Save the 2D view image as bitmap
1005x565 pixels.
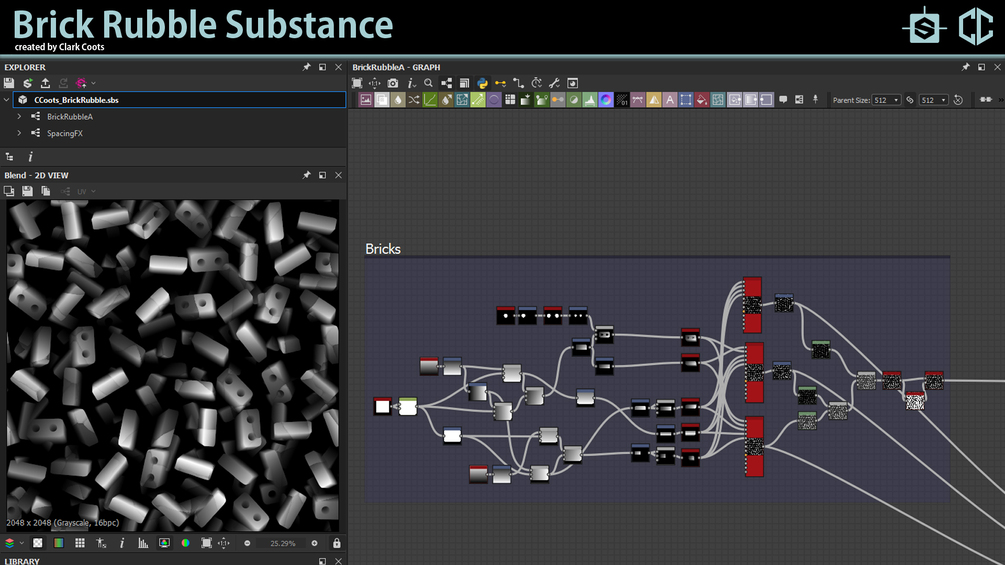27,191
